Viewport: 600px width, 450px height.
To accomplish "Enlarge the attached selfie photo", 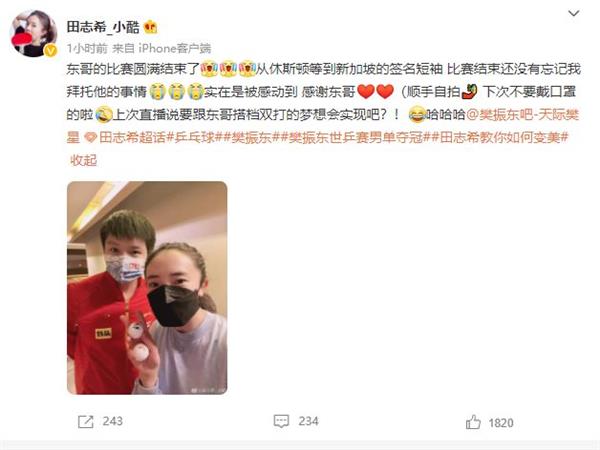I will [147, 288].
